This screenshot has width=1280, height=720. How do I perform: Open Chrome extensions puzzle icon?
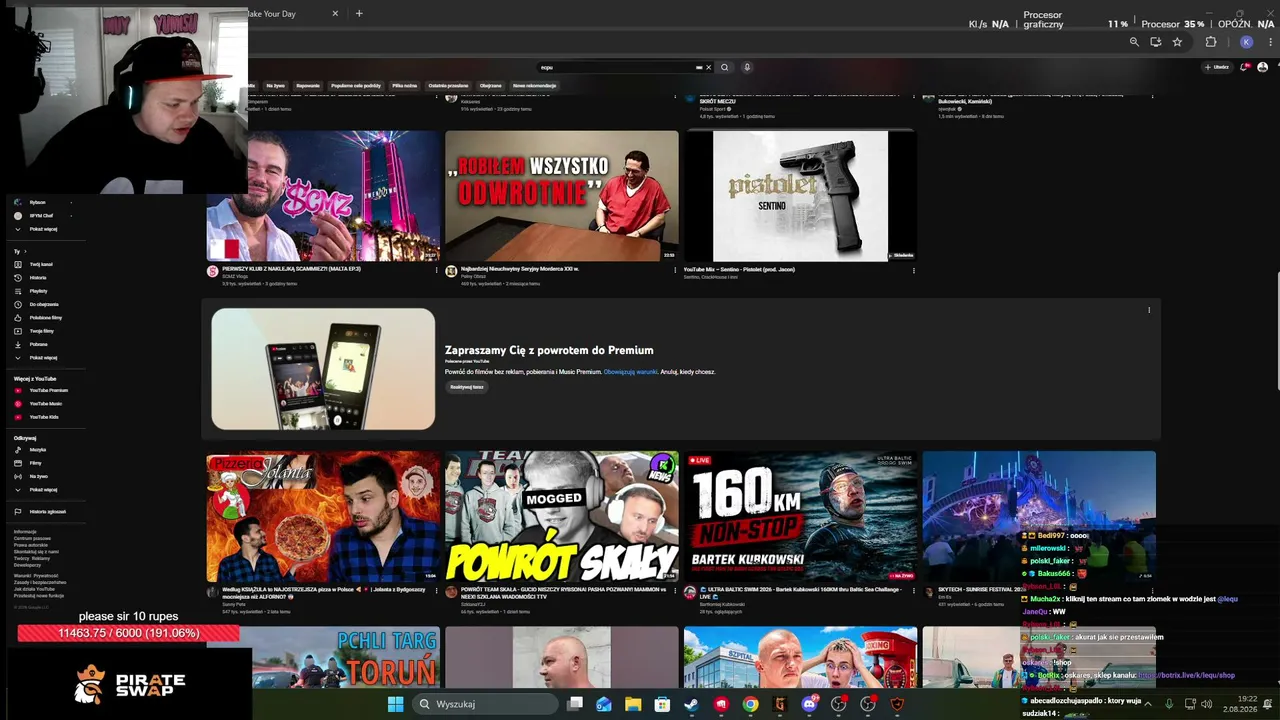click(x=1210, y=42)
